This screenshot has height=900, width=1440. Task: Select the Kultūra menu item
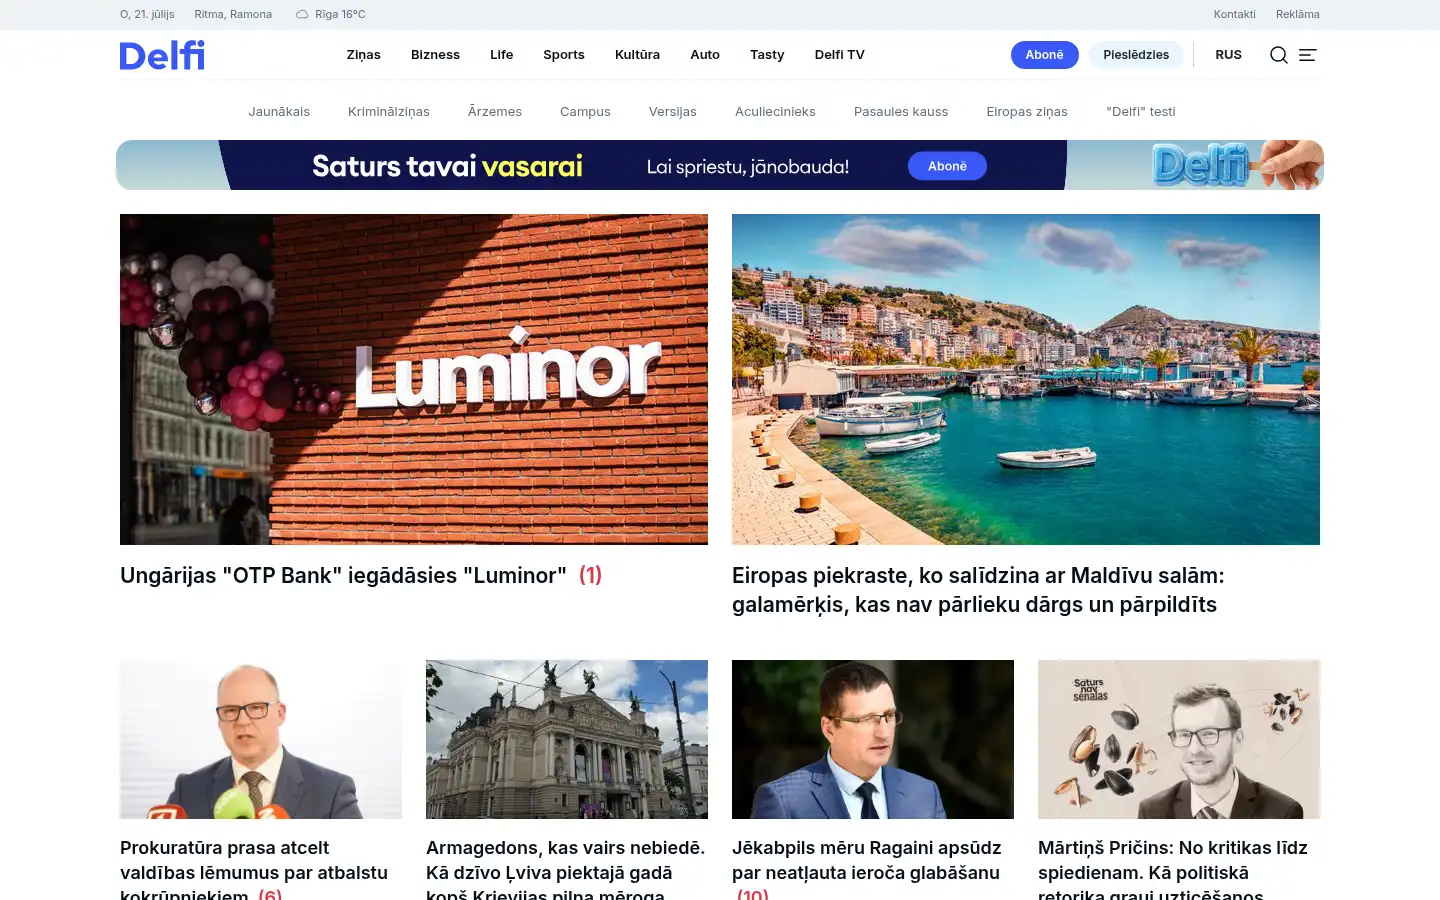click(x=637, y=55)
